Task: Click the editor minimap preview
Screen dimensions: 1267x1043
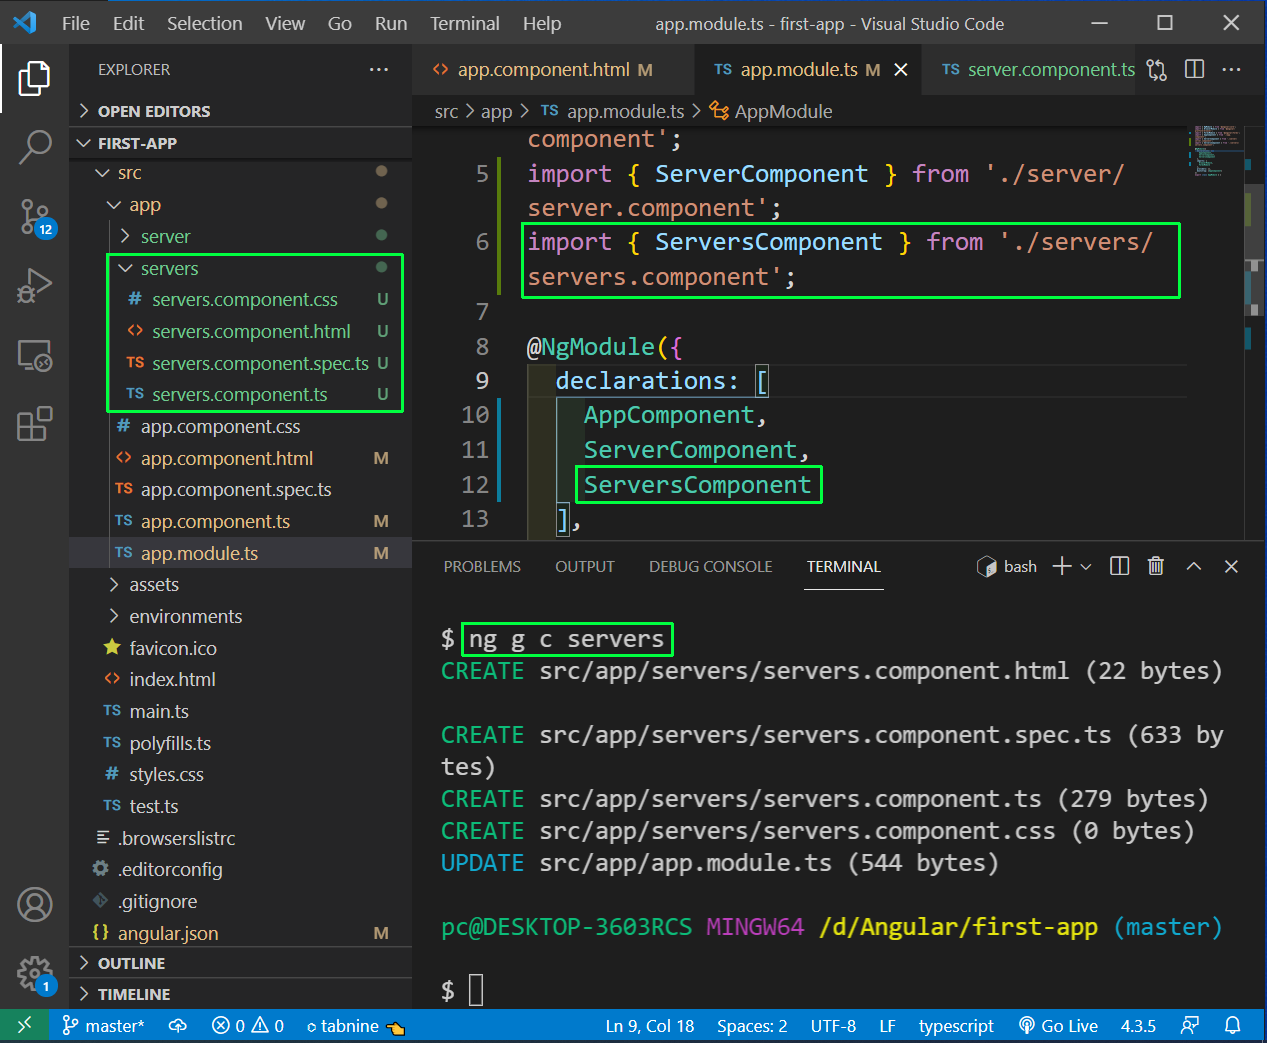Action: [x=1217, y=150]
